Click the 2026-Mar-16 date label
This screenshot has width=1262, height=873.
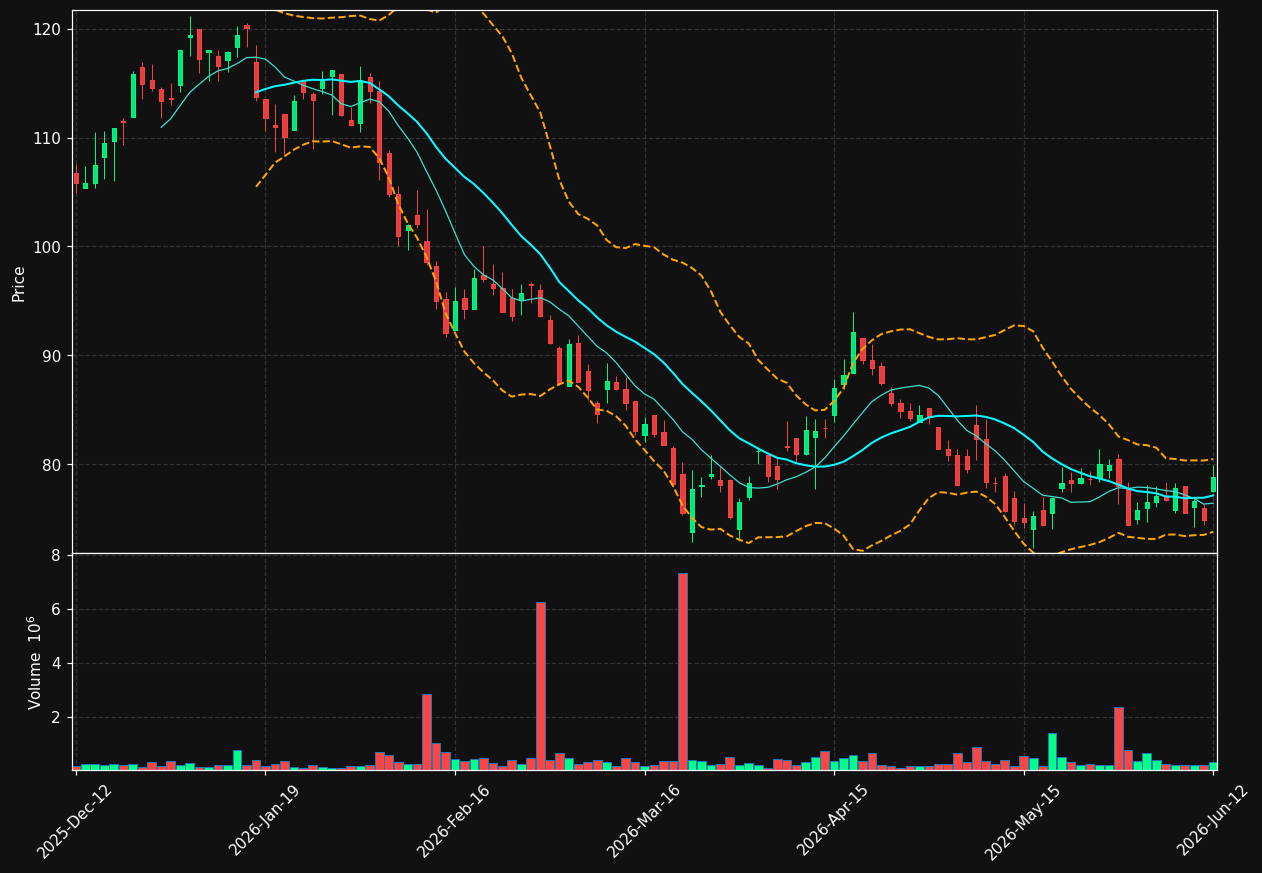tap(644, 821)
